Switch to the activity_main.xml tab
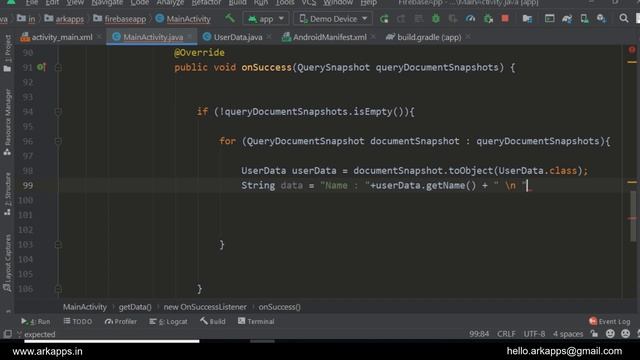Screen dimensions: 640x360 pos(57,37)
